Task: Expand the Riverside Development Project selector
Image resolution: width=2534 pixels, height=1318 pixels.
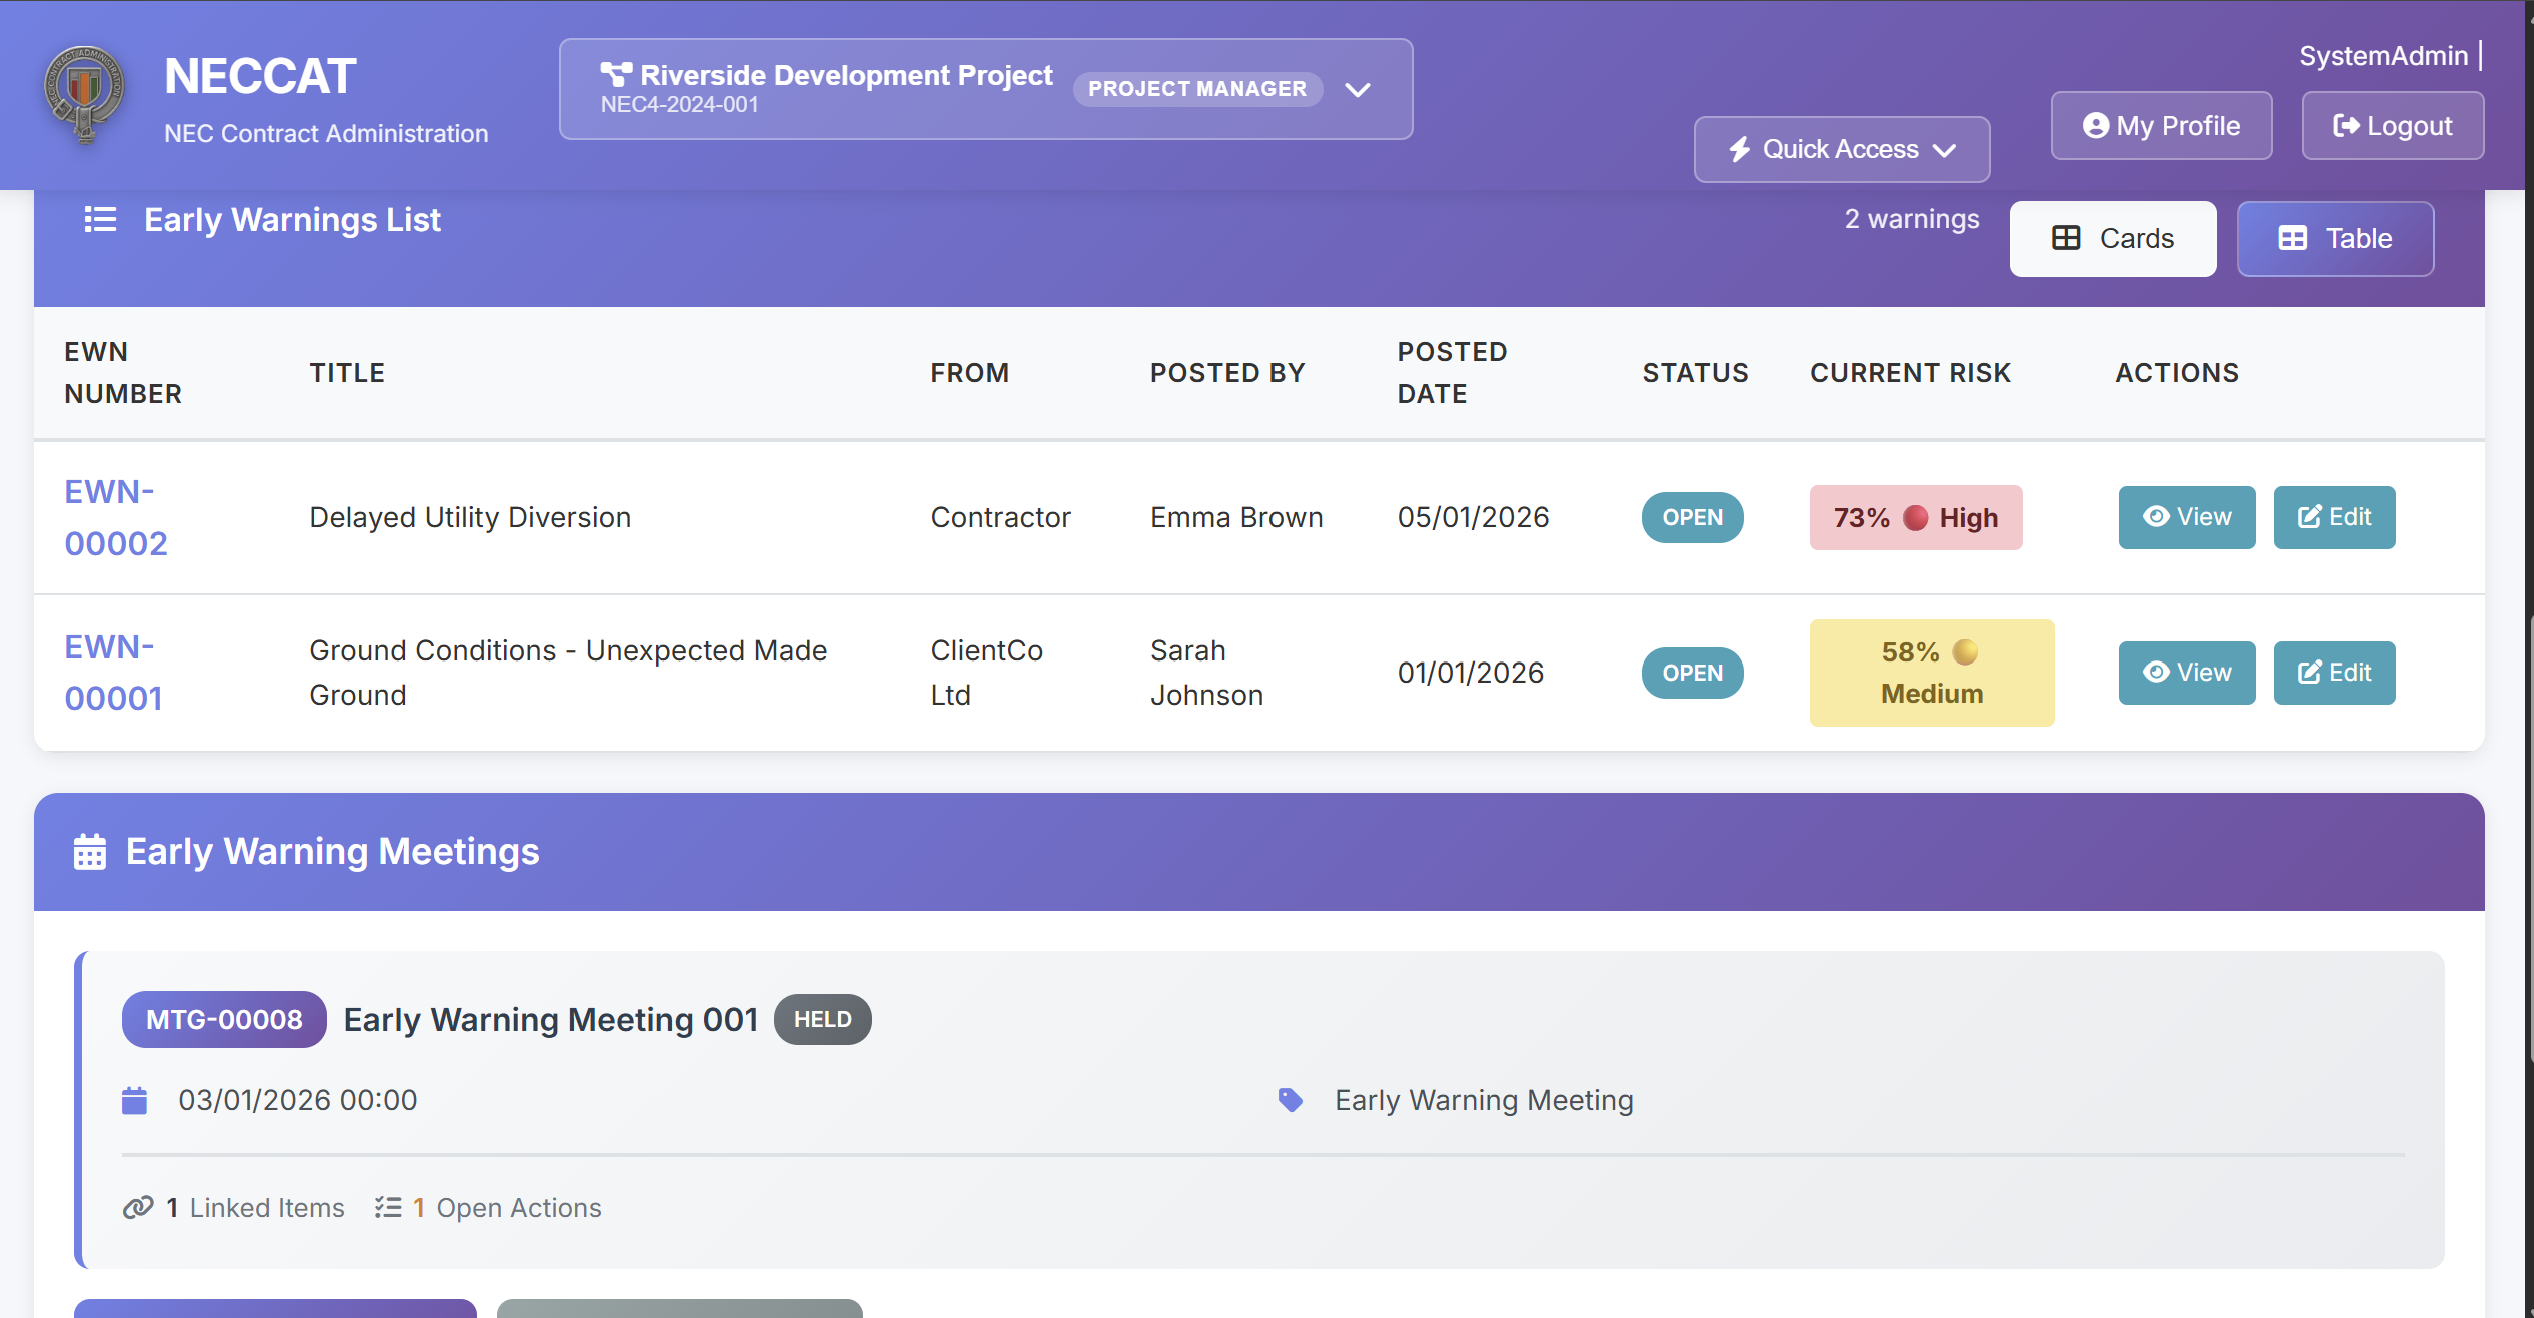Action: click(1357, 89)
